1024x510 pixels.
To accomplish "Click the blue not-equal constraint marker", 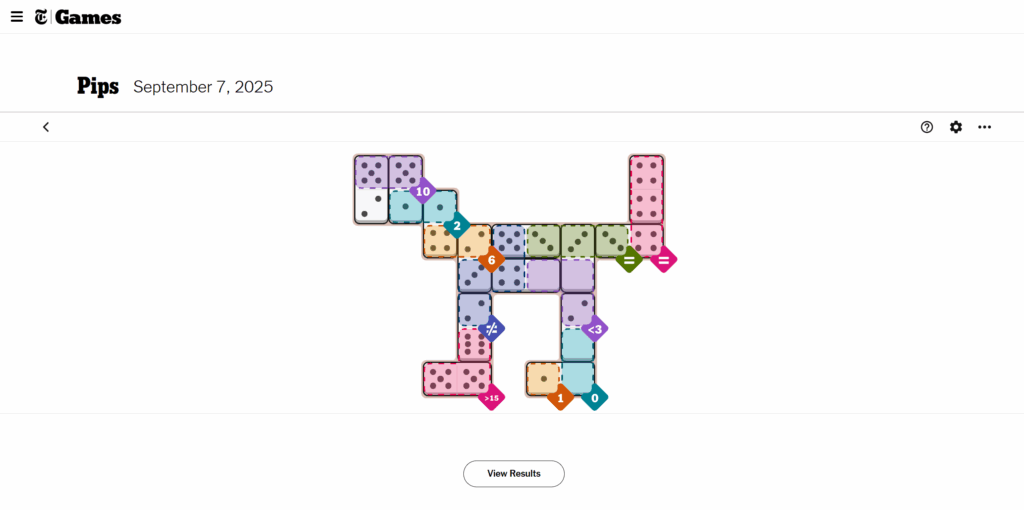I will pyautogui.click(x=491, y=328).
